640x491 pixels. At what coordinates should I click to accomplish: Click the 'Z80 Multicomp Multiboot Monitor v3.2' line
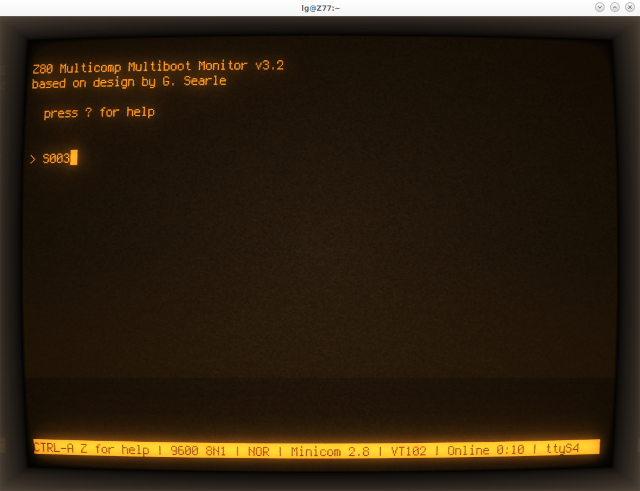[x=158, y=67]
